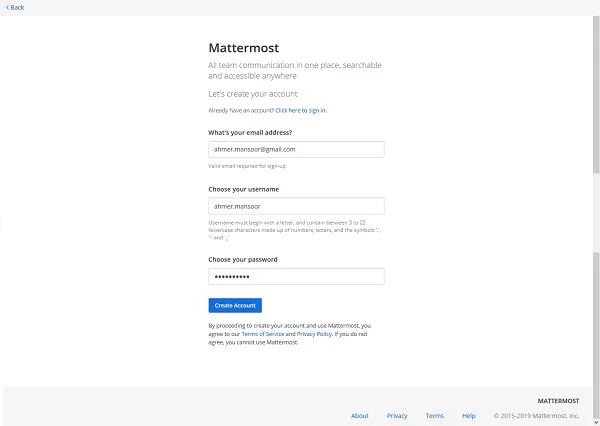Open the Privacy footer link
Screen dimensions: 600x426
point(397,416)
